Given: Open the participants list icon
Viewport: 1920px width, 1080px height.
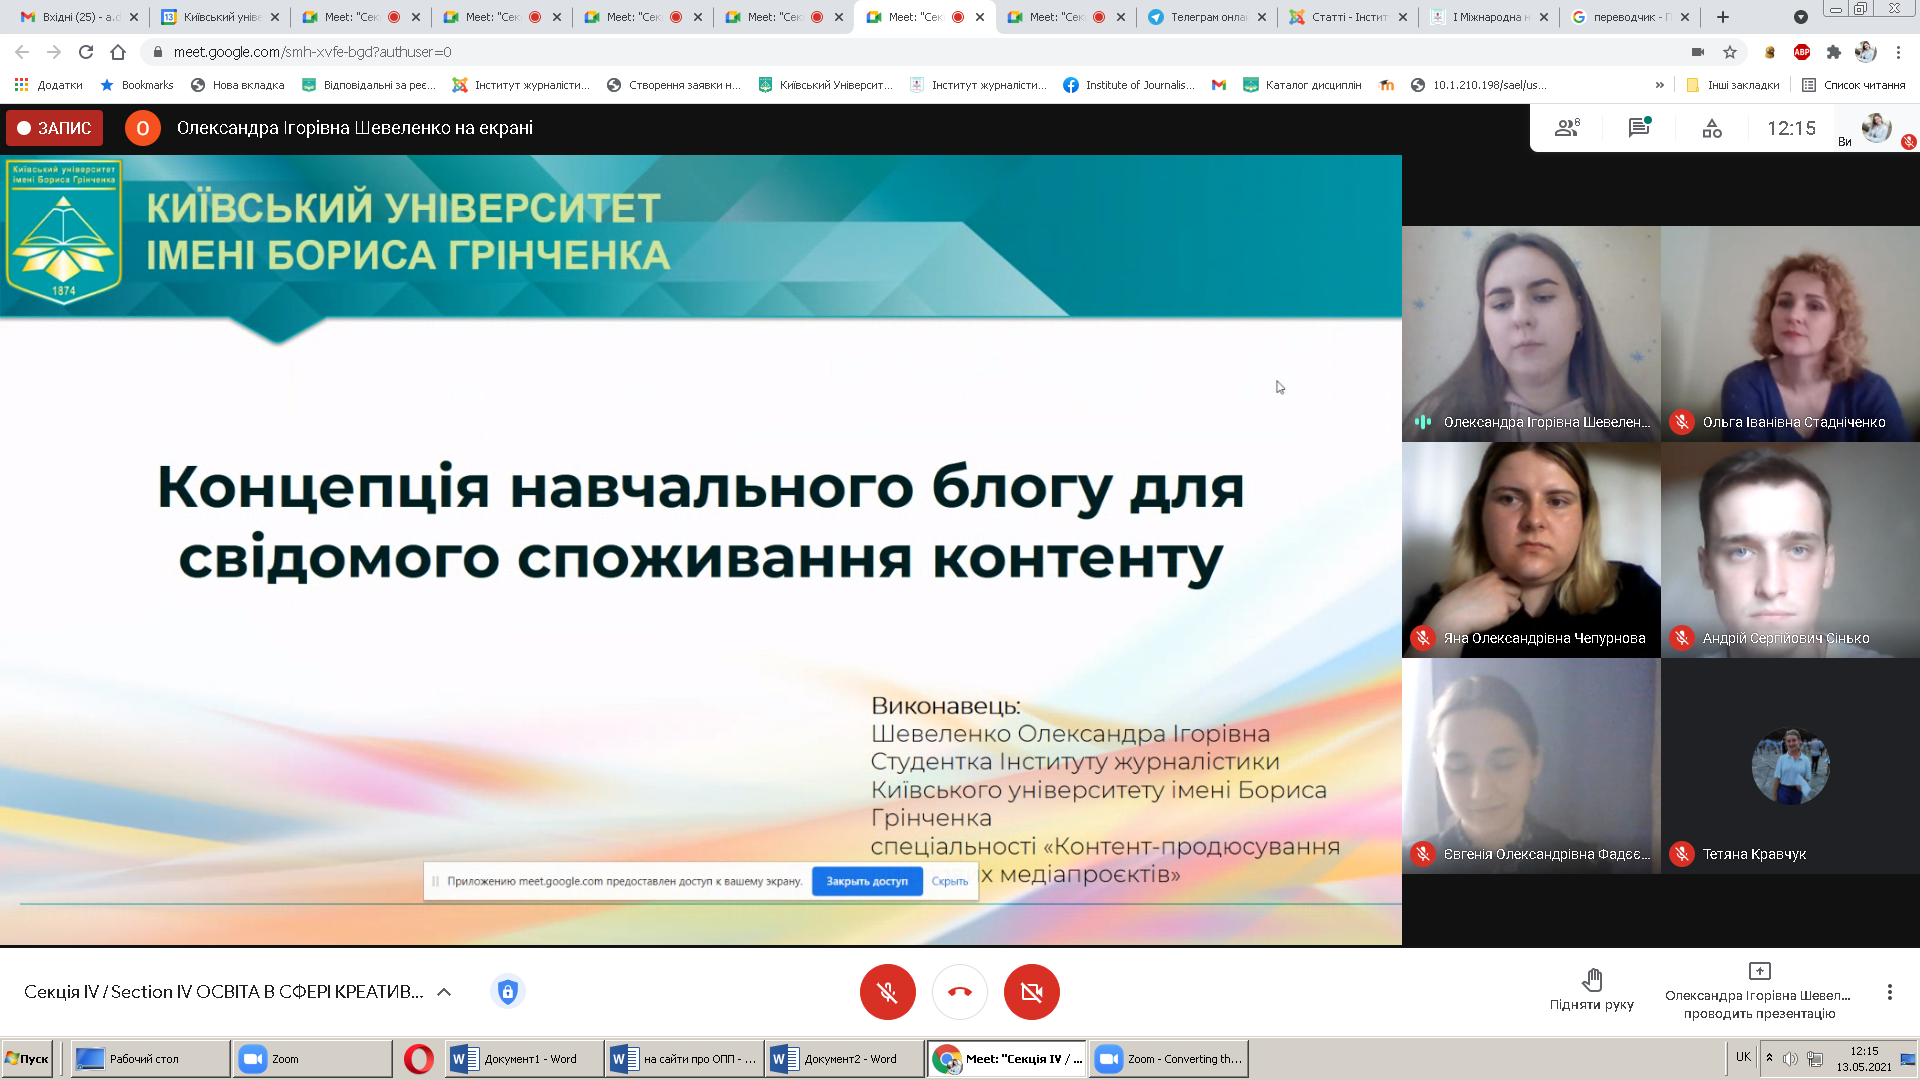Looking at the screenshot, I should 1566,128.
